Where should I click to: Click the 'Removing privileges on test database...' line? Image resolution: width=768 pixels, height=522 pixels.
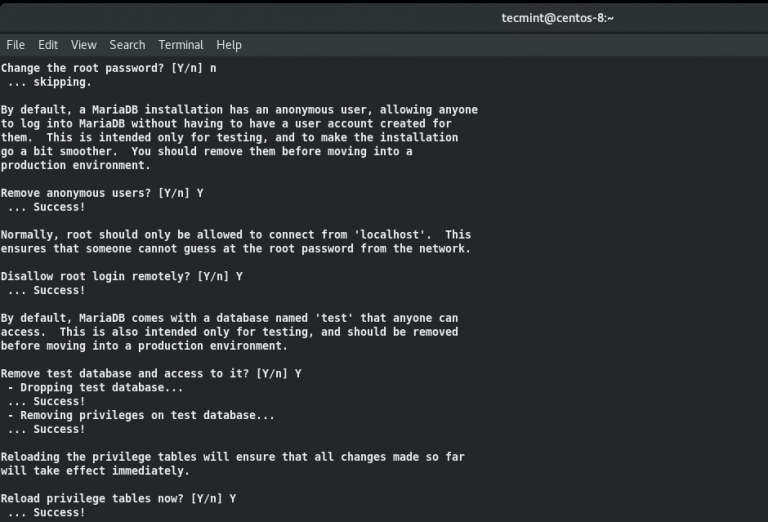click(140, 415)
